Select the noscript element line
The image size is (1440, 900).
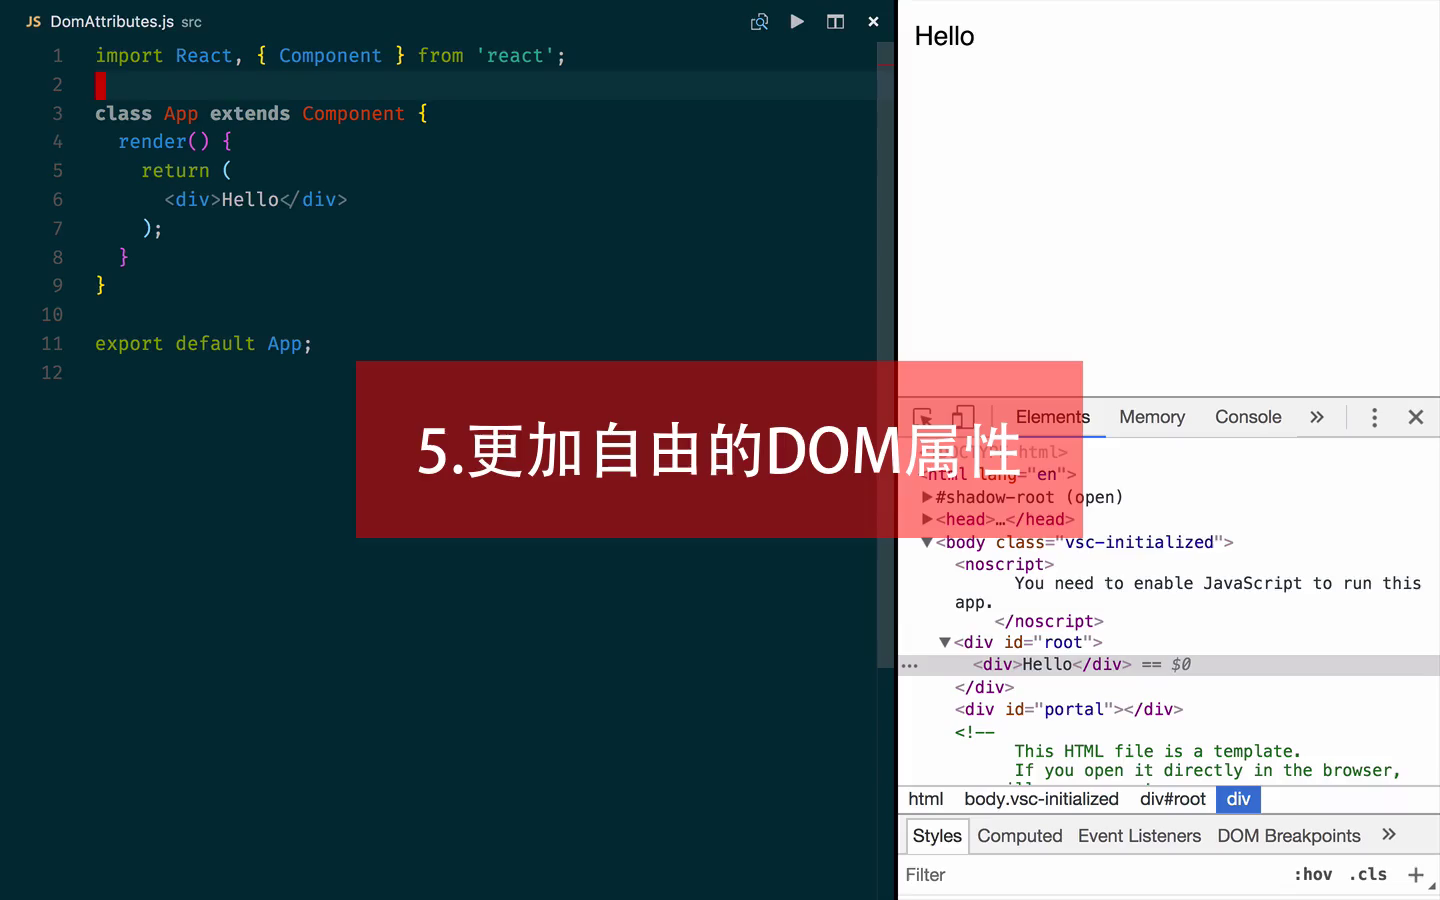coord(1004,564)
